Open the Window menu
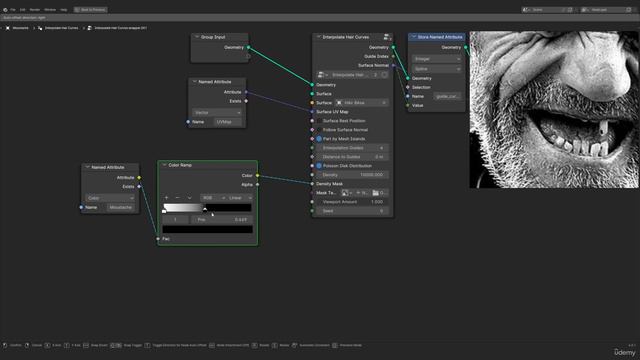This screenshot has height=360, width=640. coord(50,10)
